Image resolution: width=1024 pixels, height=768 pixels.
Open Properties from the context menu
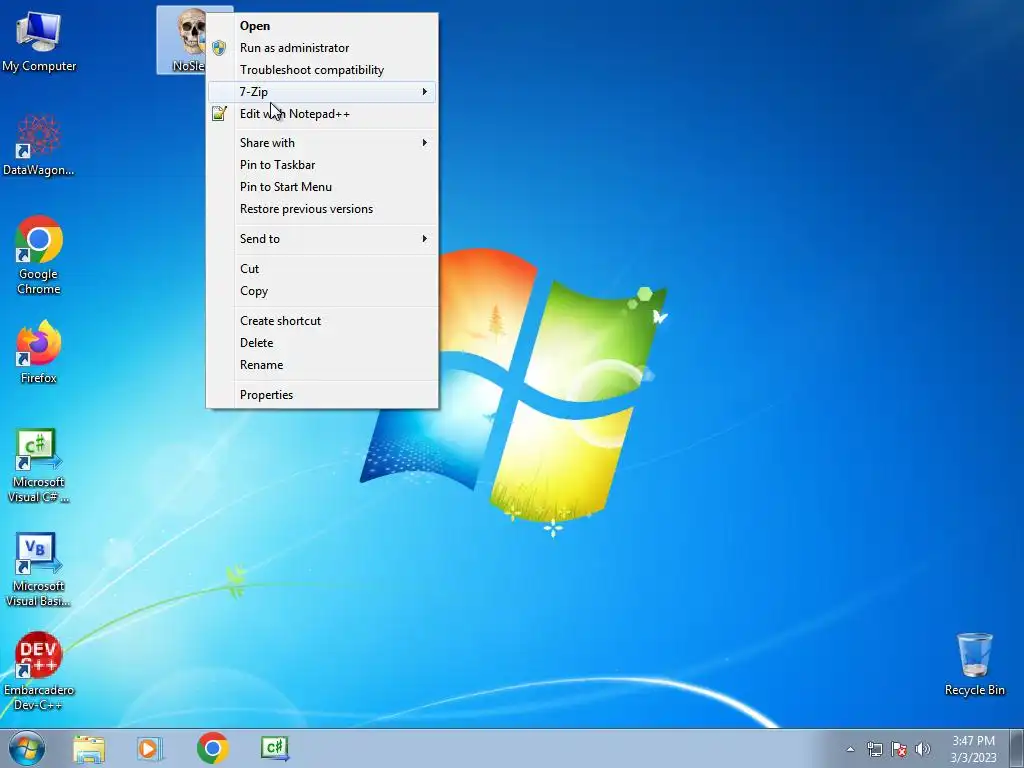[x=322, y=394]
